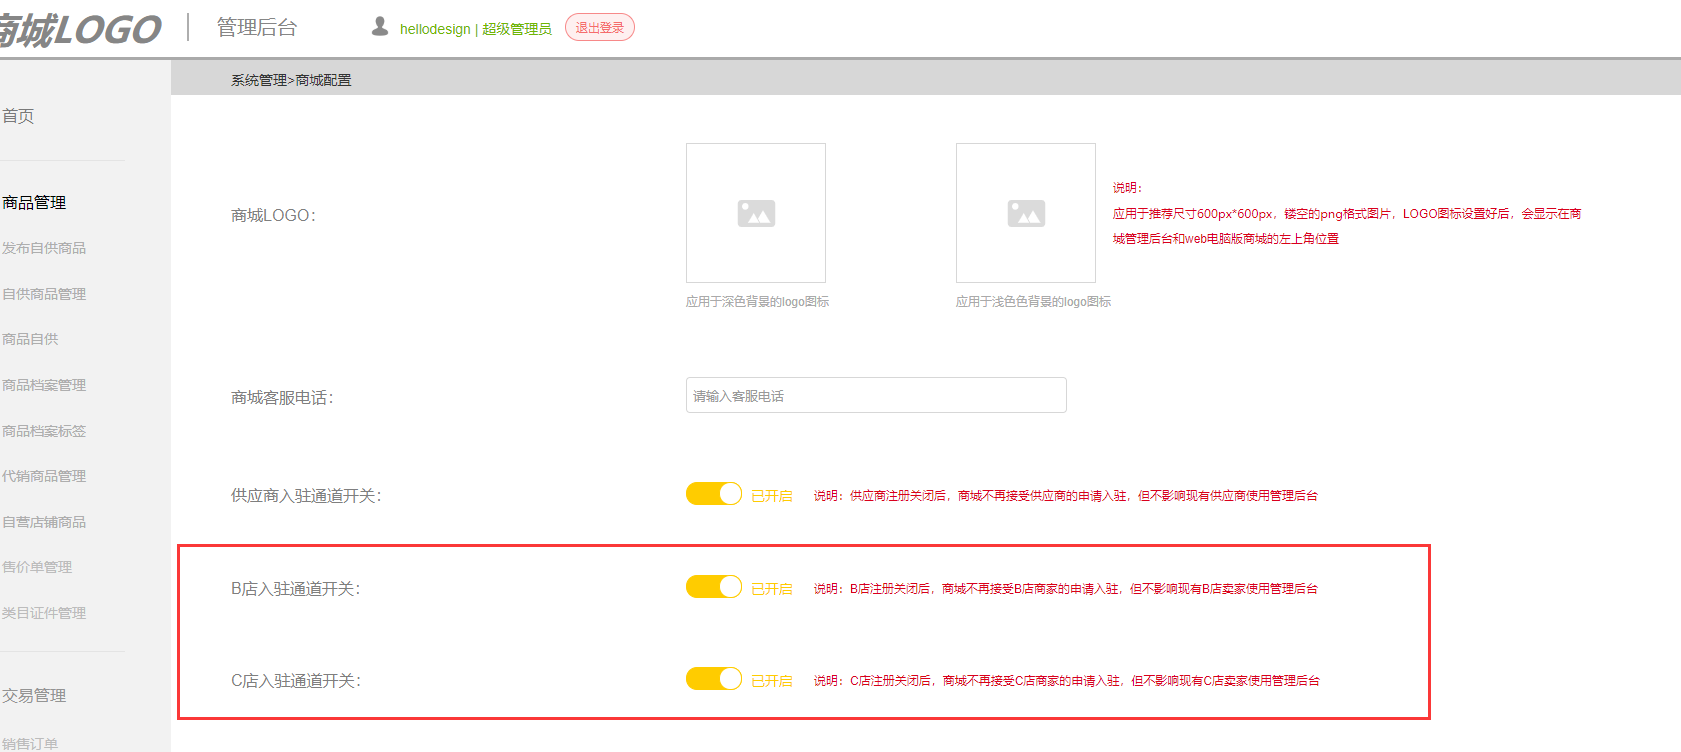Click the hellodesign username link
The image size is (1681, 752).
(x=435, y=29)
